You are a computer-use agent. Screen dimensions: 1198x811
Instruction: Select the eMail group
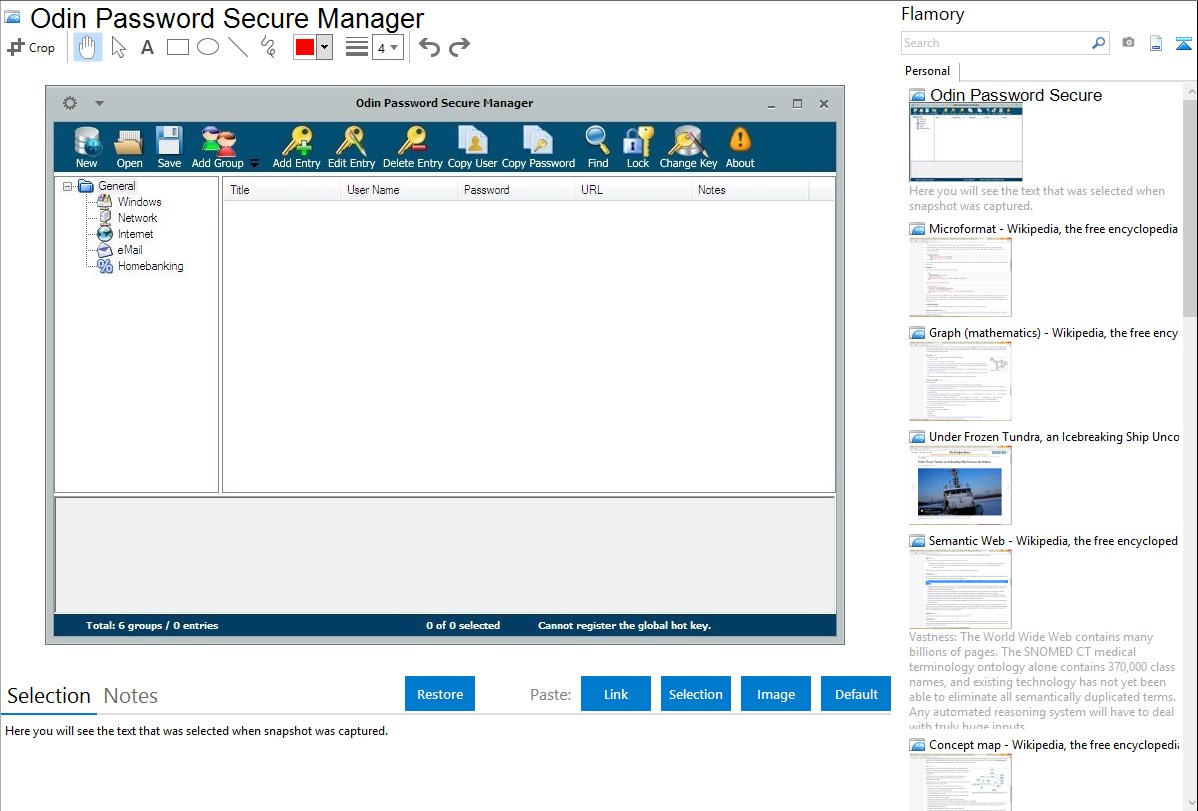tap(130, 250)
